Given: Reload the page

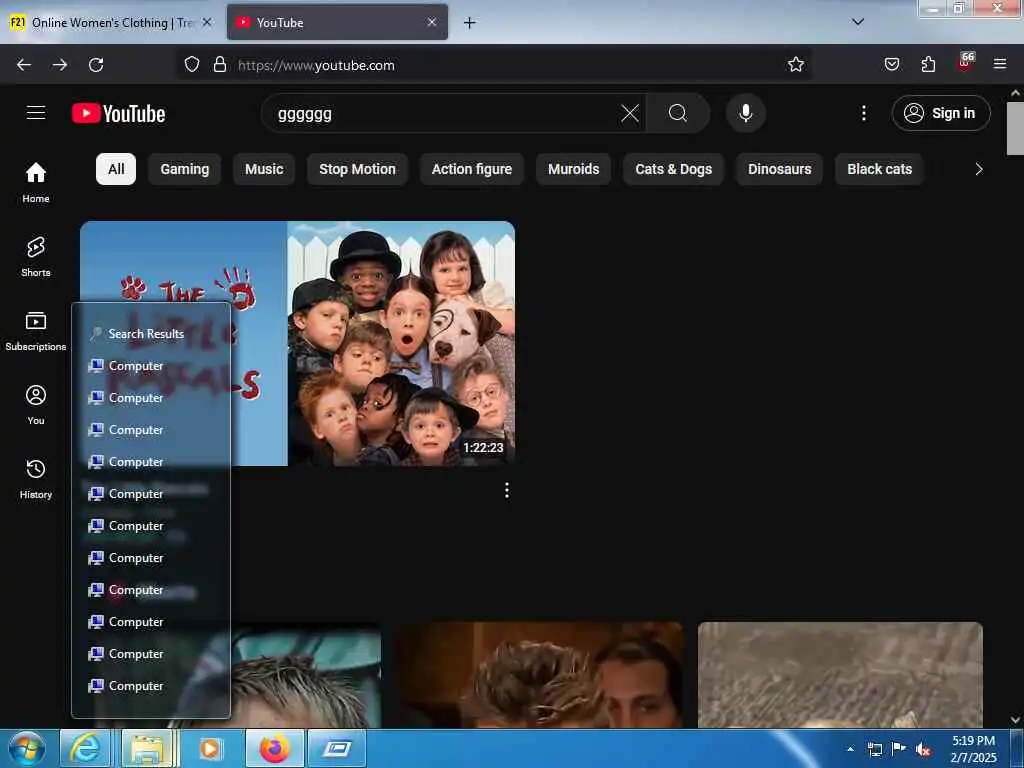Looking at the screenshot, I should coord(96,65).
